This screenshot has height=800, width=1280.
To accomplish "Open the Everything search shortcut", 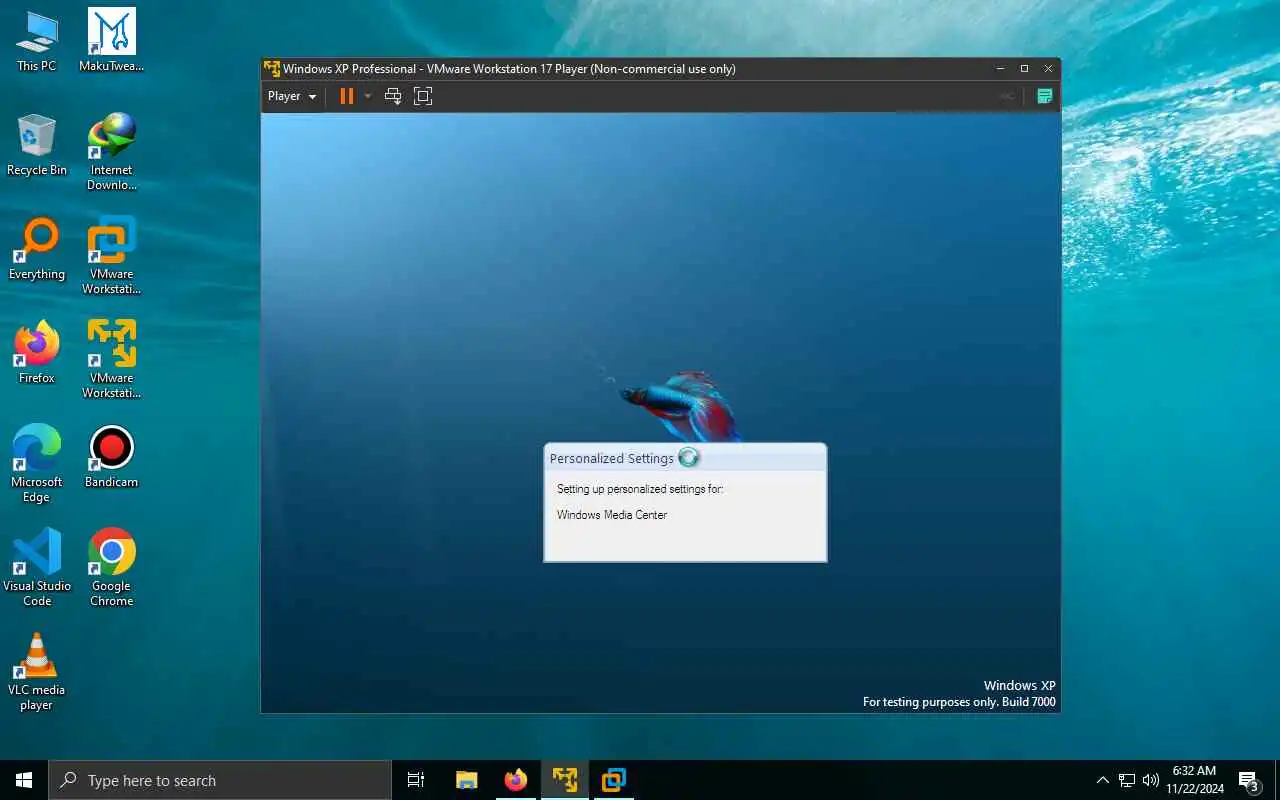I will pyautogui.click(x=37, y=249).
